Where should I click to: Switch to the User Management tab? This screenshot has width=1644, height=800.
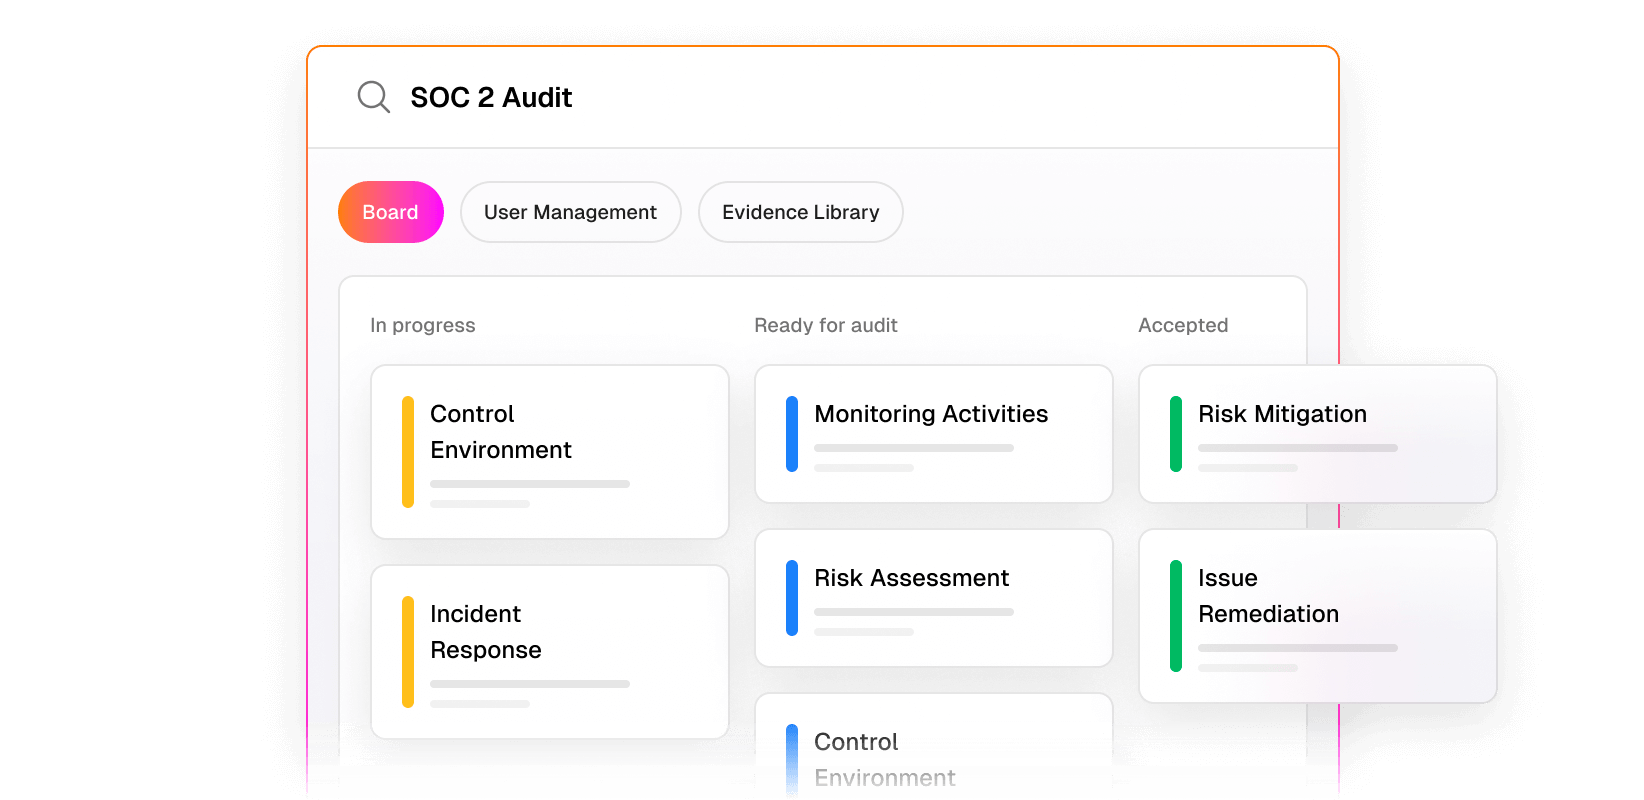pyautogui.click(x=571, y=212)
